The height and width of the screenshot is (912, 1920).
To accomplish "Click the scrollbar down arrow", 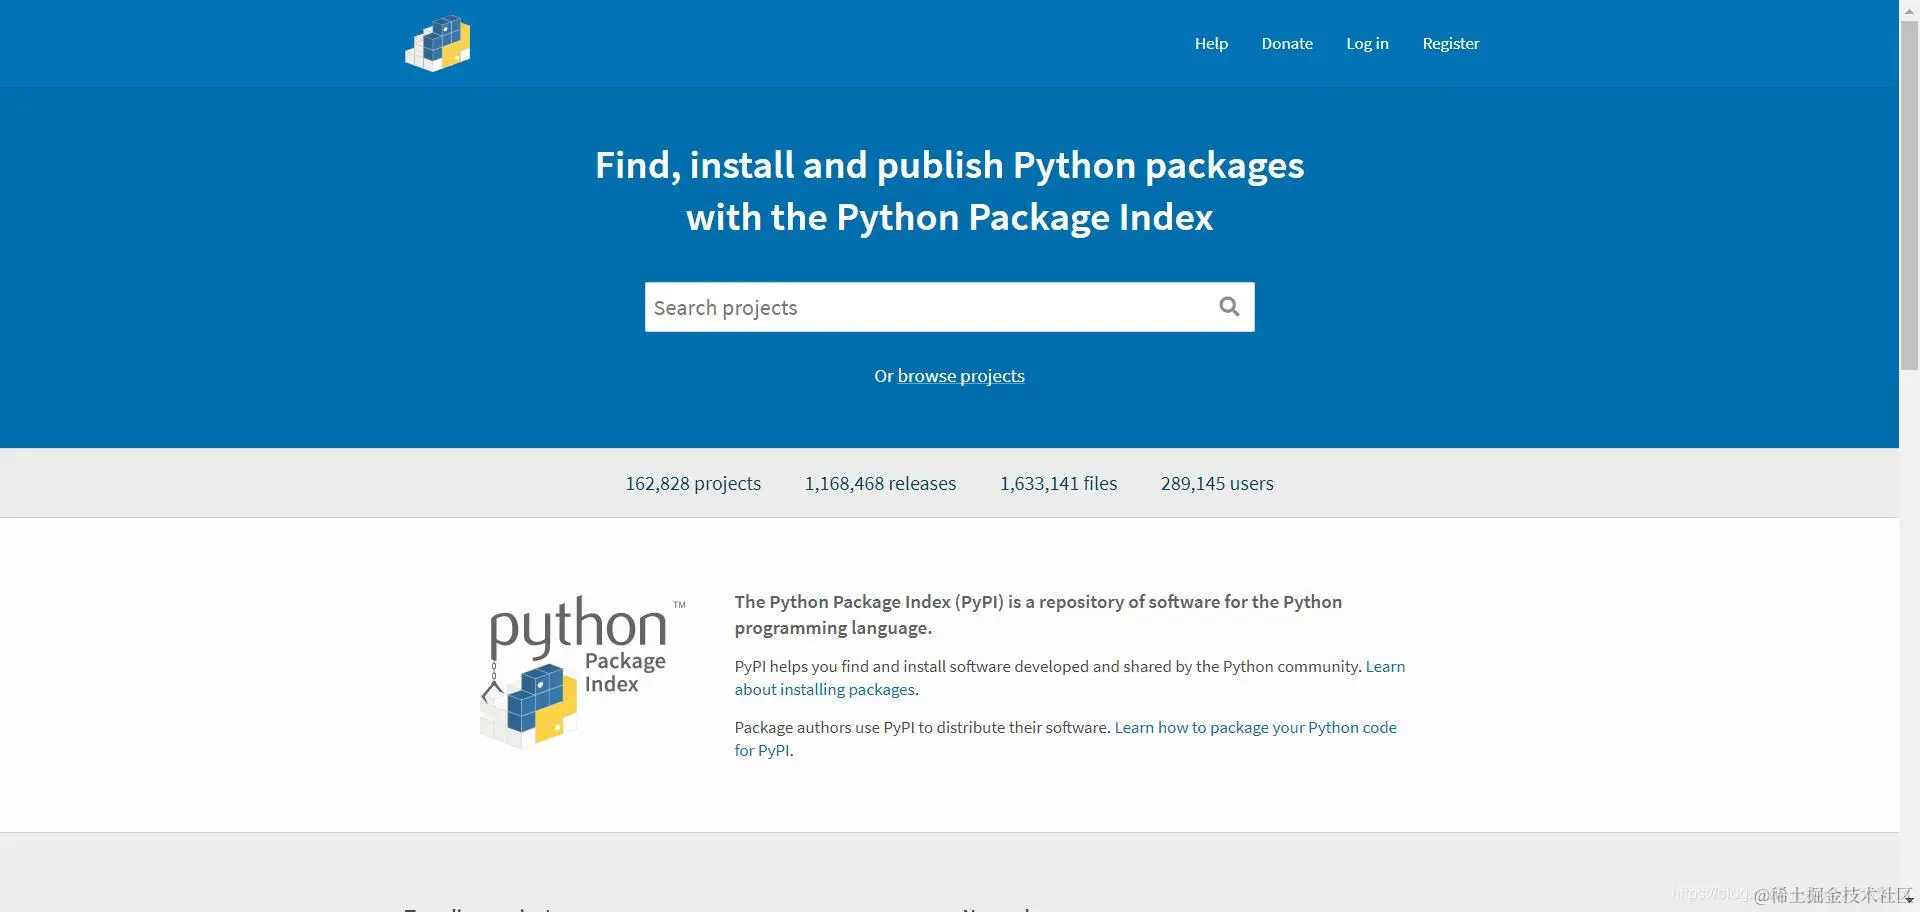I will click(1909, 901).
